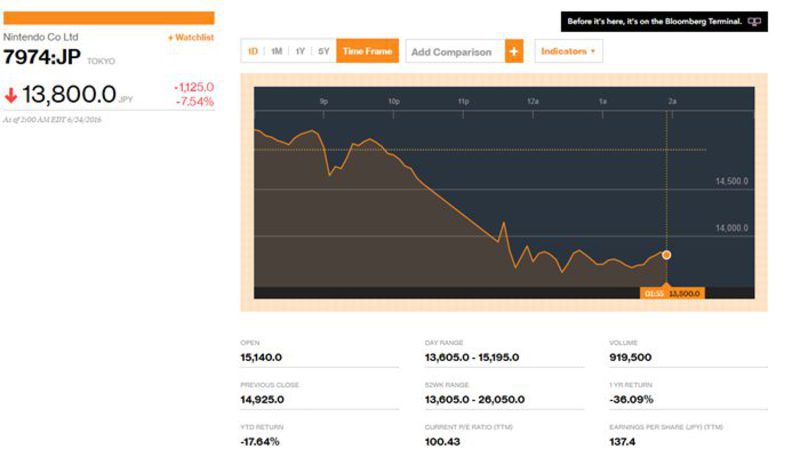Open the Indicators dropdown
Screen dimensions: 800x449
coord(568,51)
